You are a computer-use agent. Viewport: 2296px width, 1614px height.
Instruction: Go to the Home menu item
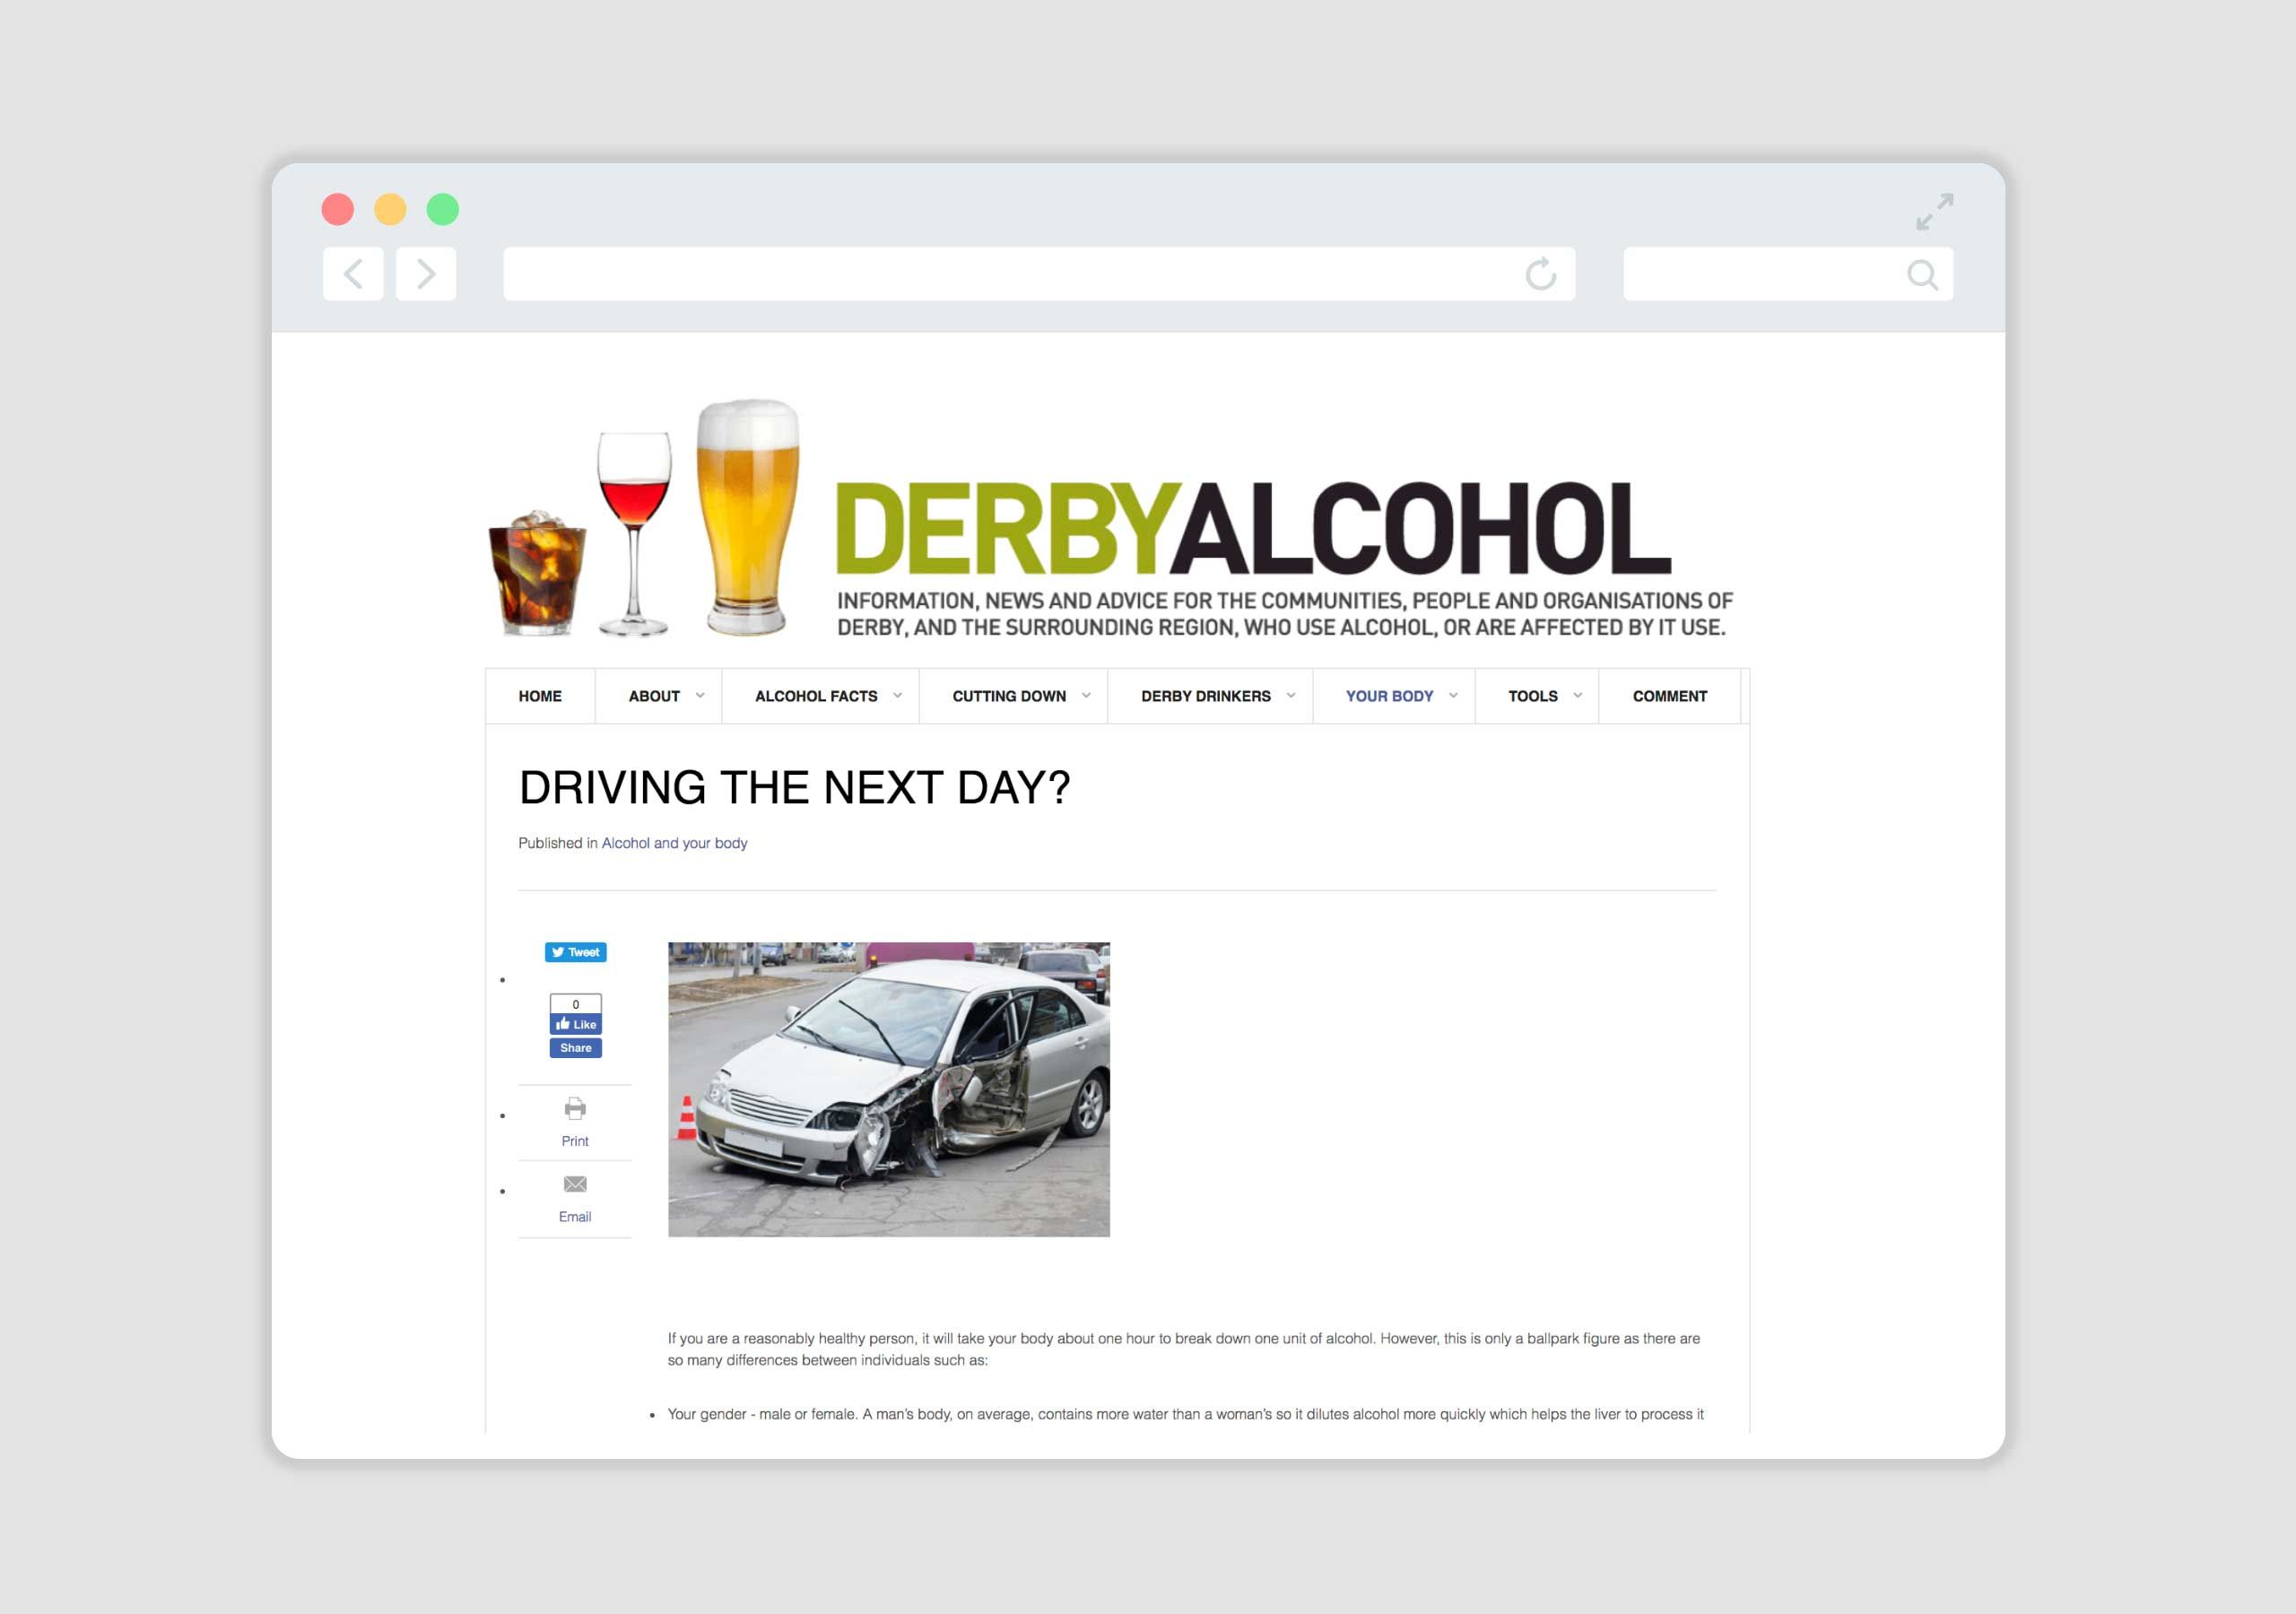pyautogui.click(x=540, y=696)
